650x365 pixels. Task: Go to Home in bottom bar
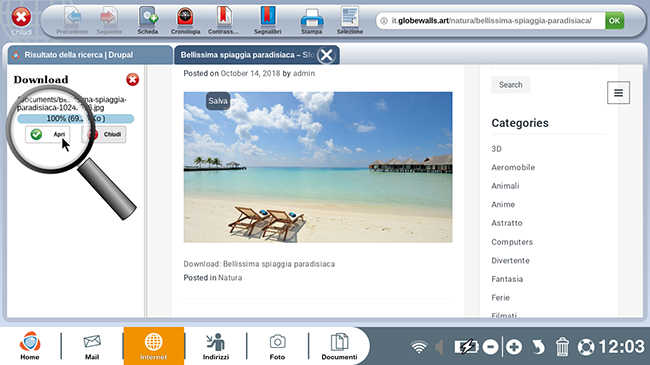(x=30, y=346)
